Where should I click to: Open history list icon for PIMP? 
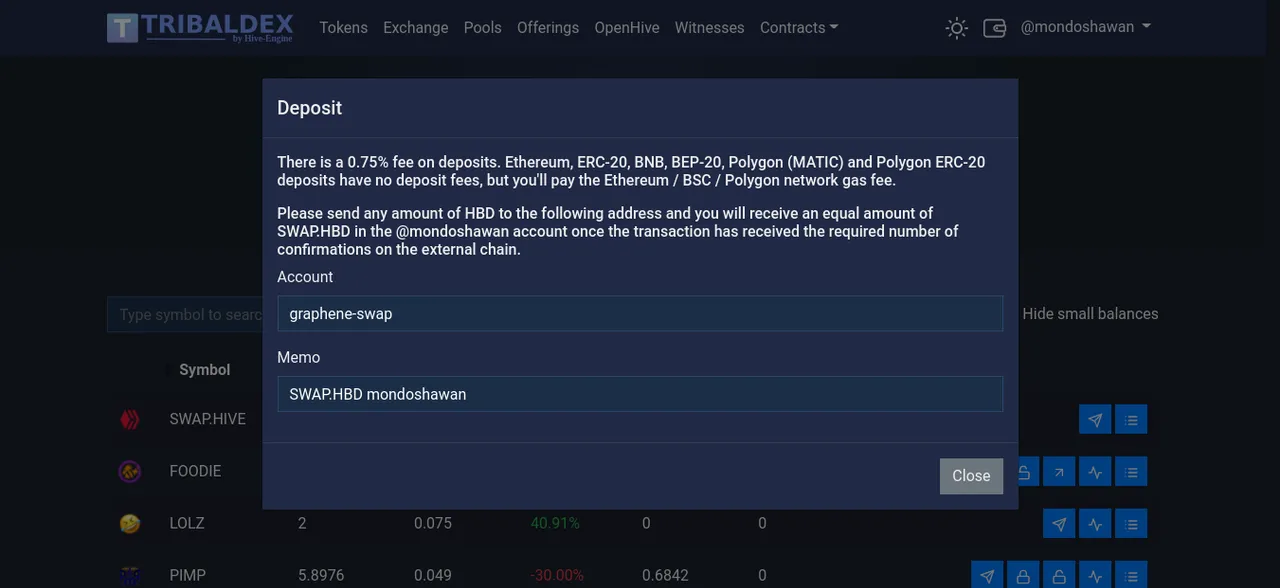click(x=1131, y=575)
